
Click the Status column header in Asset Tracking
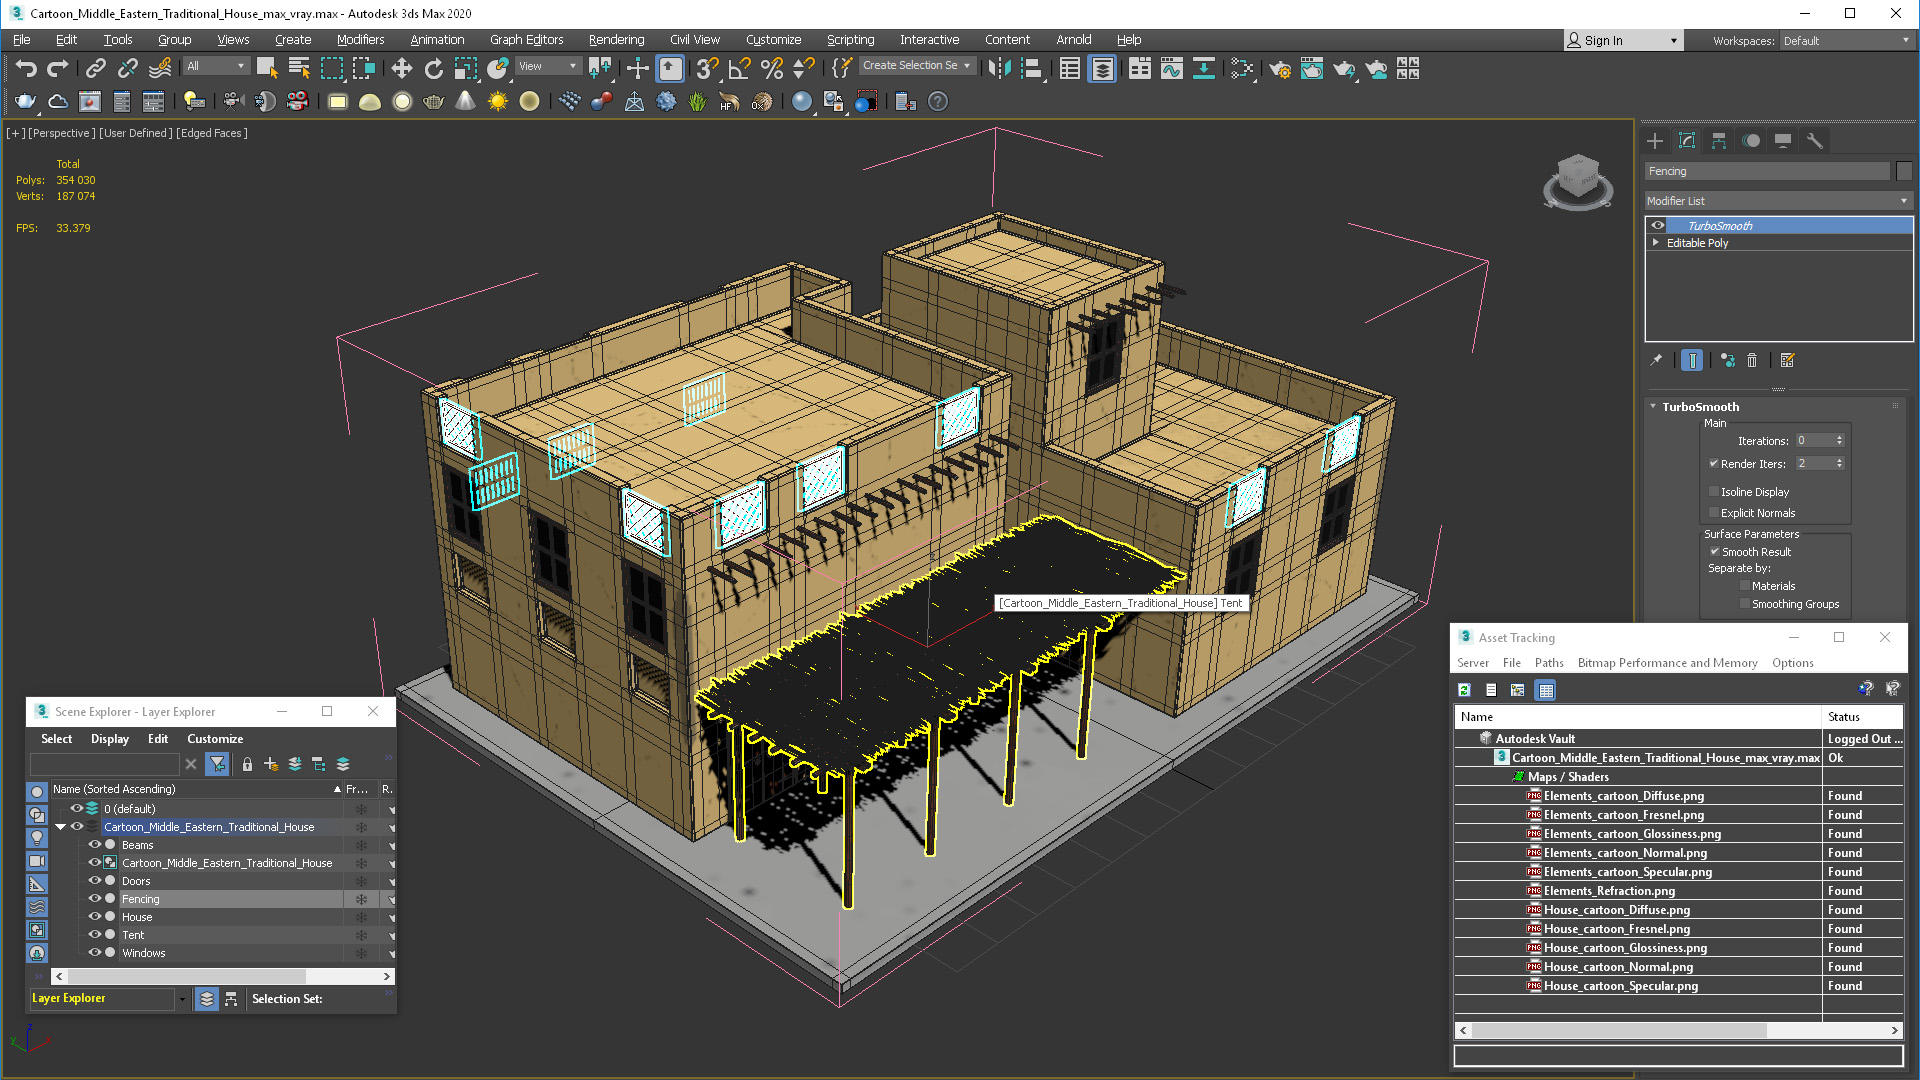click(1862, 717)
